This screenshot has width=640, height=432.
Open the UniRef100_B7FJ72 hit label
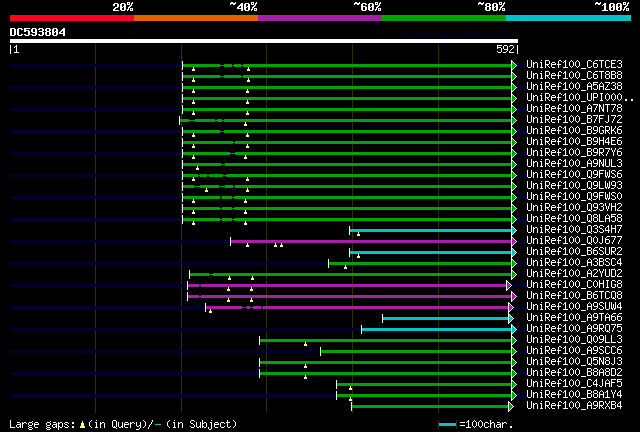(x=574, y=120)
